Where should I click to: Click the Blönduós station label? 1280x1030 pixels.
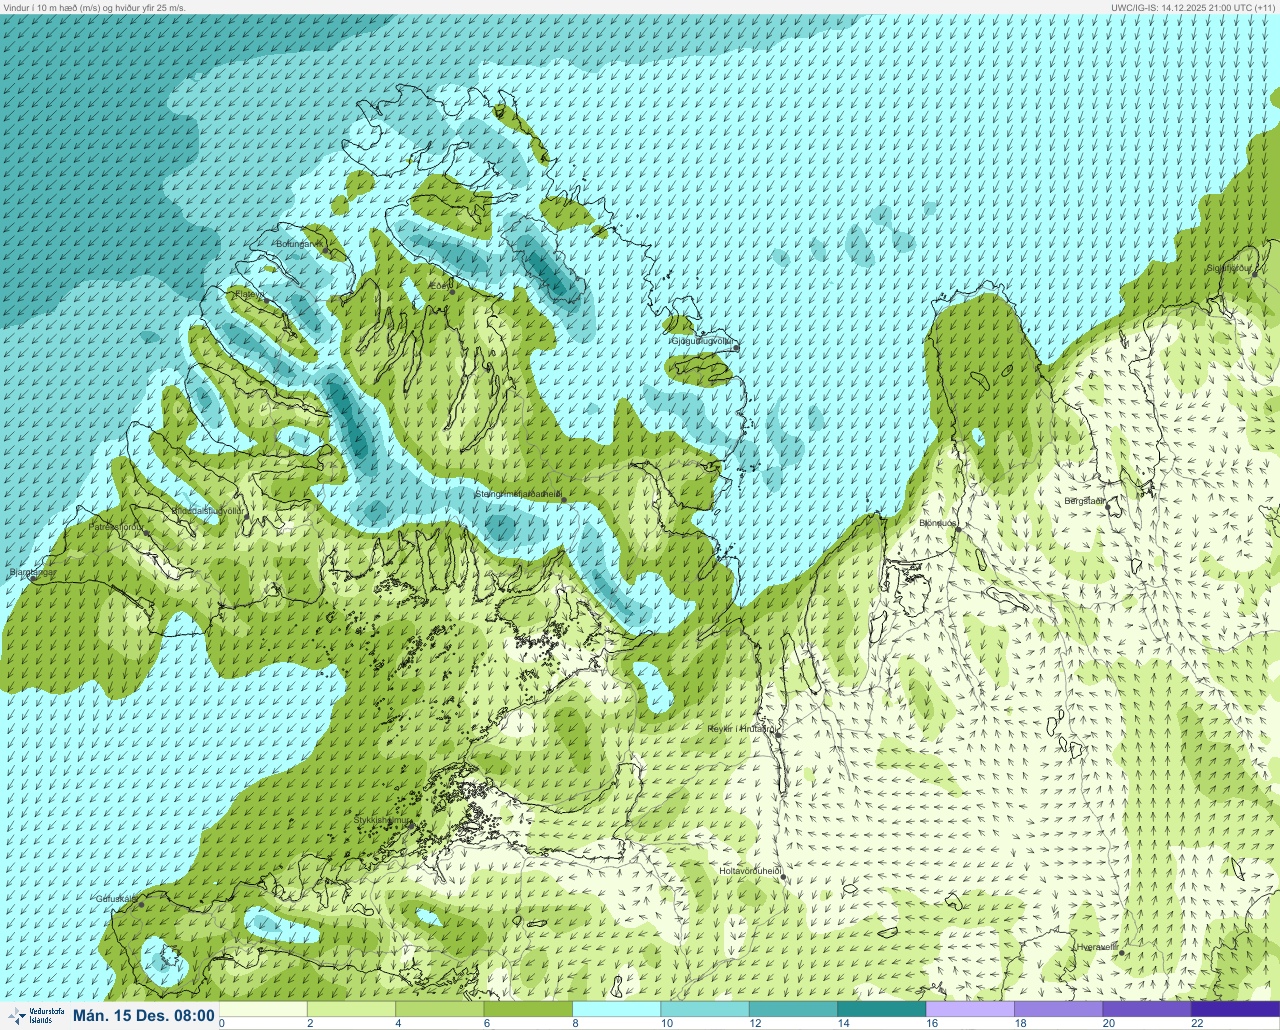[938, 523]
